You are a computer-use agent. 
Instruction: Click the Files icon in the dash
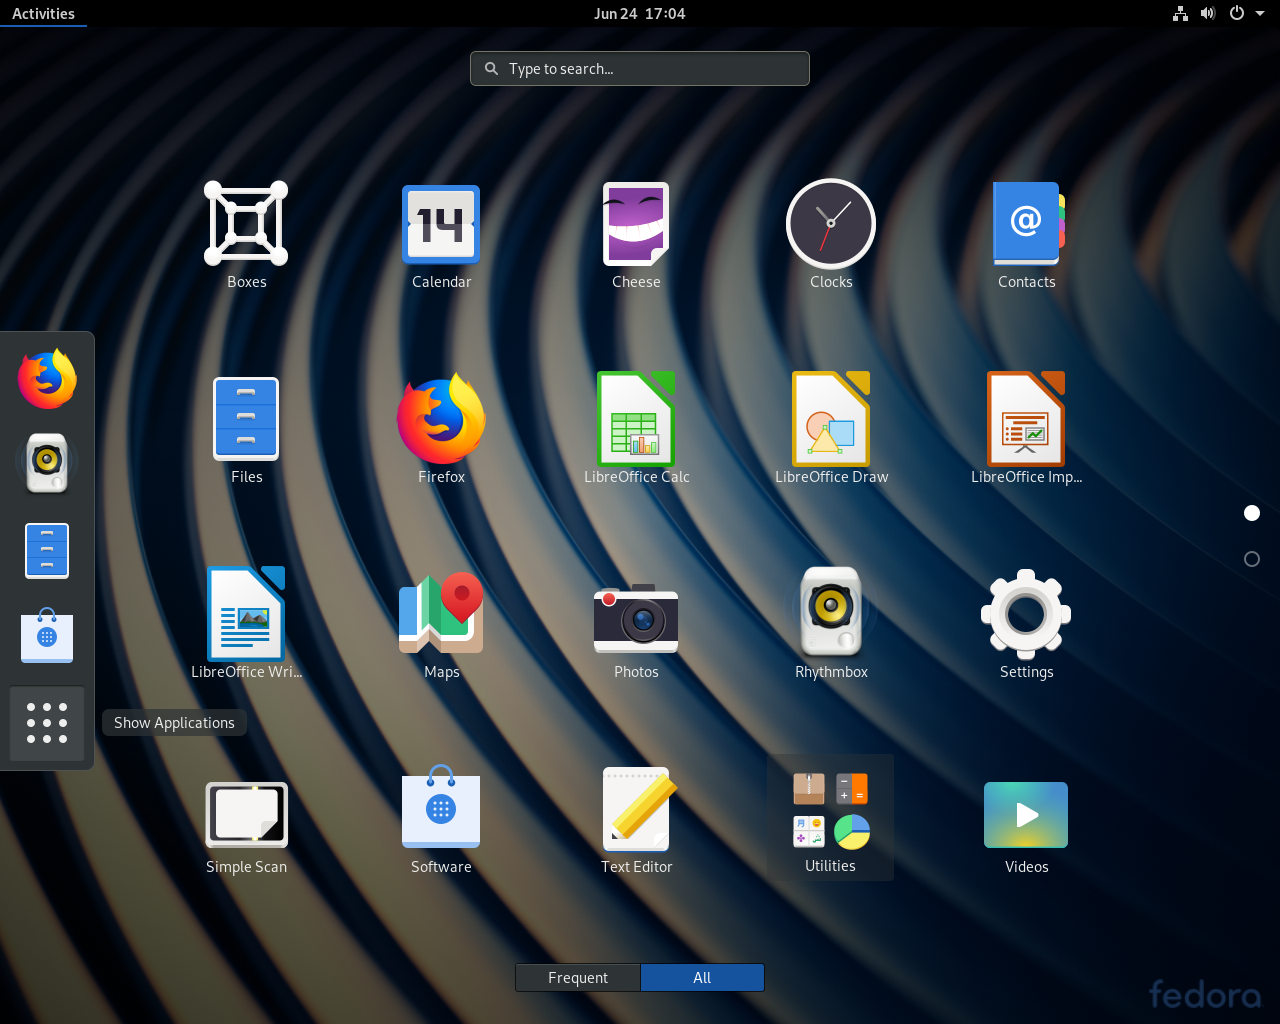[47, 550]
